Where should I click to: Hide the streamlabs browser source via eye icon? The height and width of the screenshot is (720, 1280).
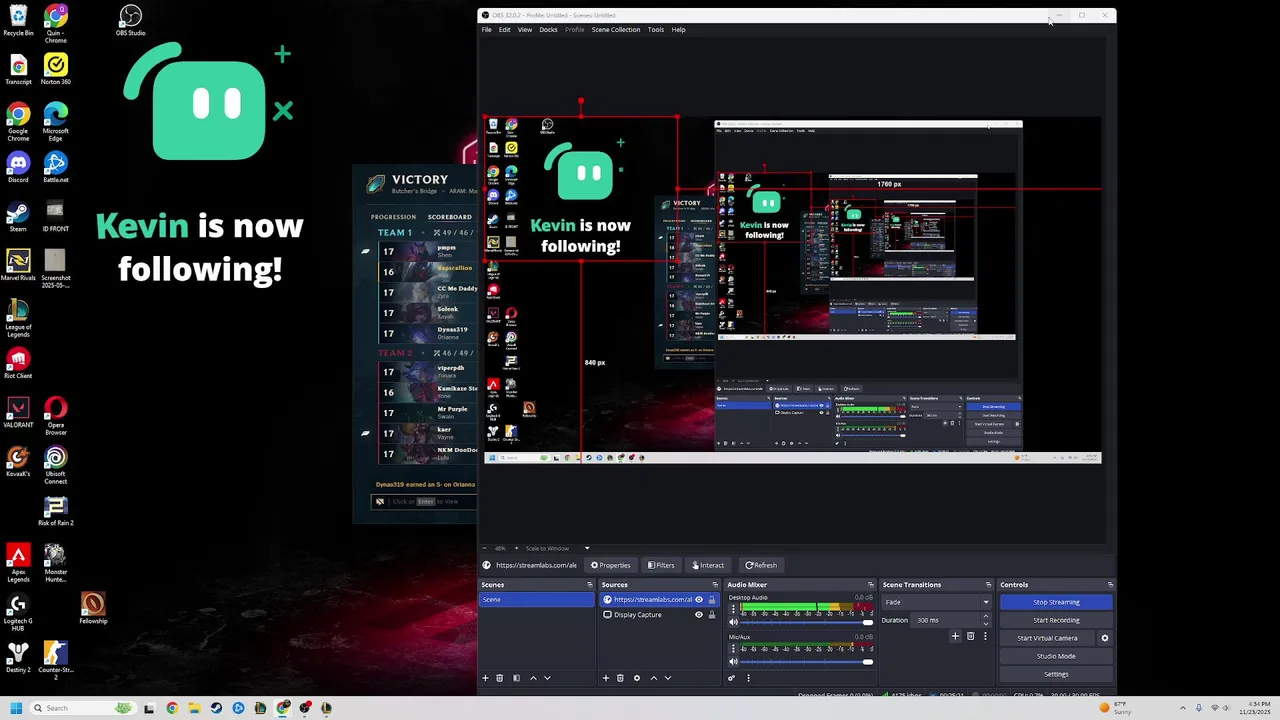699,600
